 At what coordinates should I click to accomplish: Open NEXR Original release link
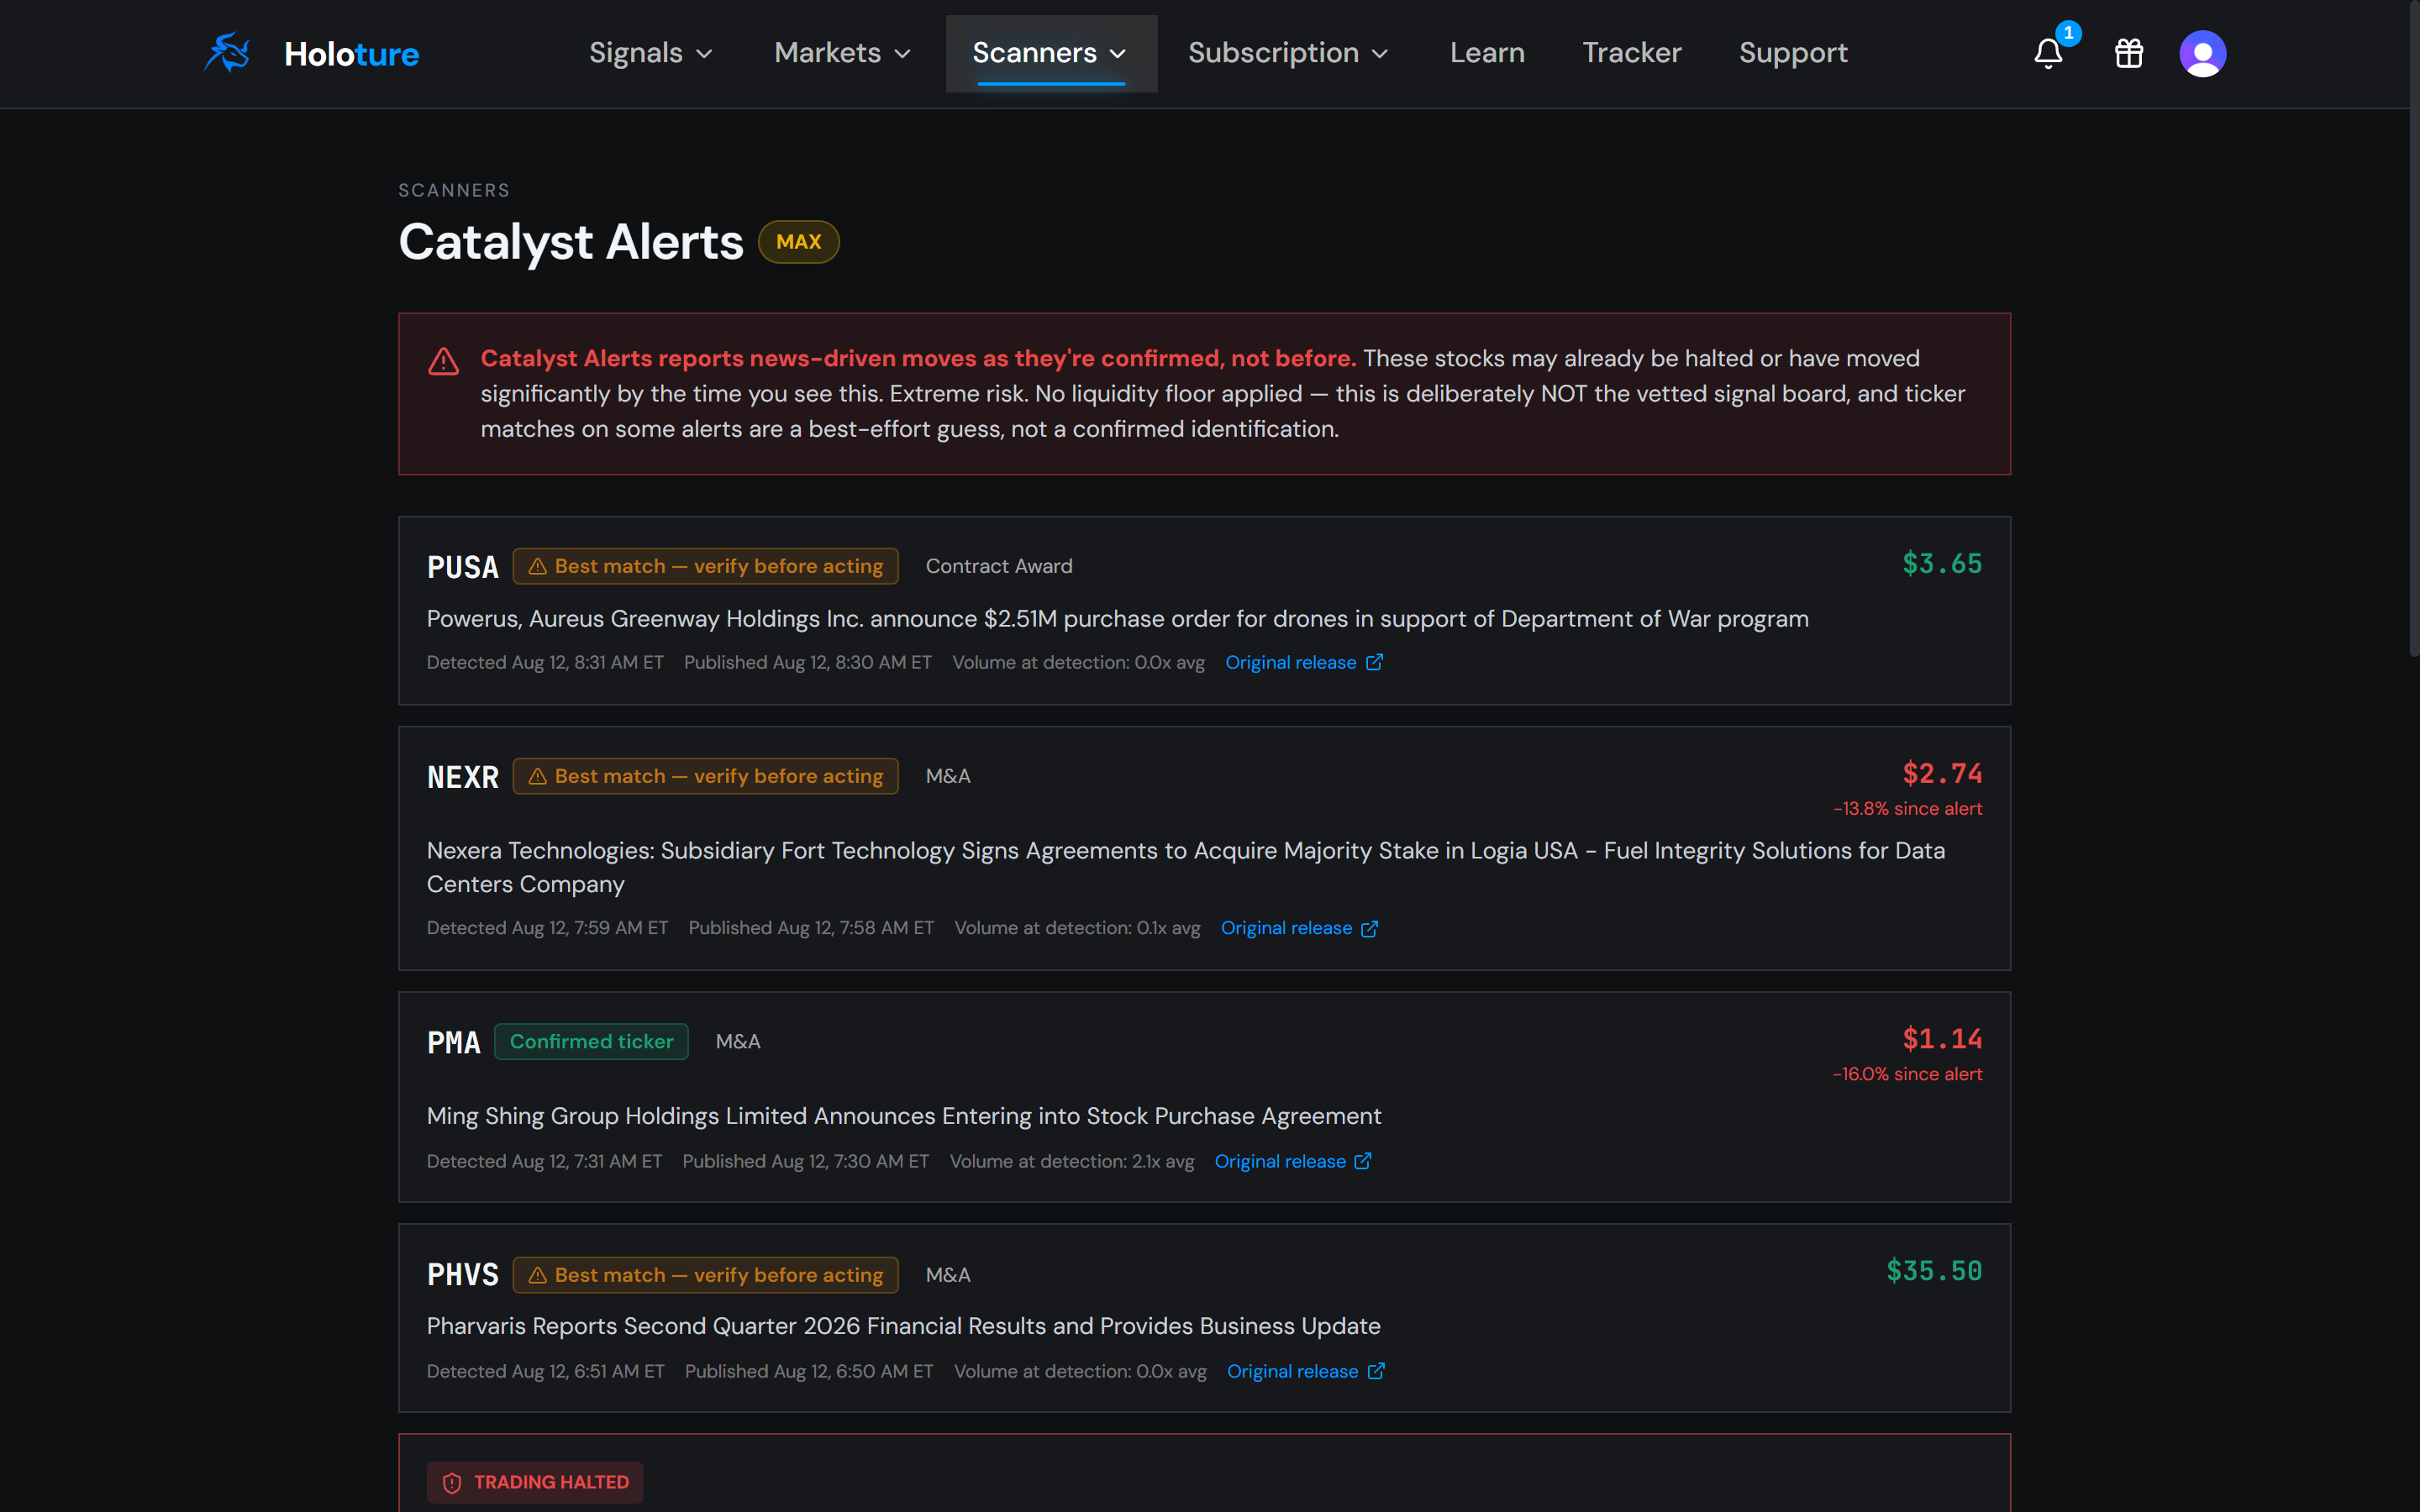pos(1299,928)
